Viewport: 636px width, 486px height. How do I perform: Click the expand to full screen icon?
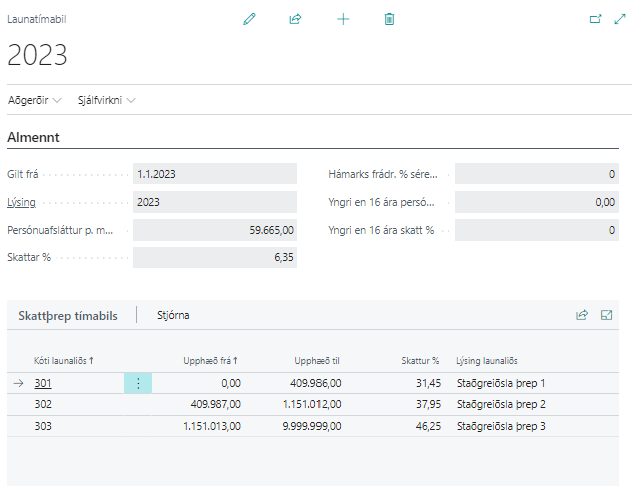tap(619, 19)
